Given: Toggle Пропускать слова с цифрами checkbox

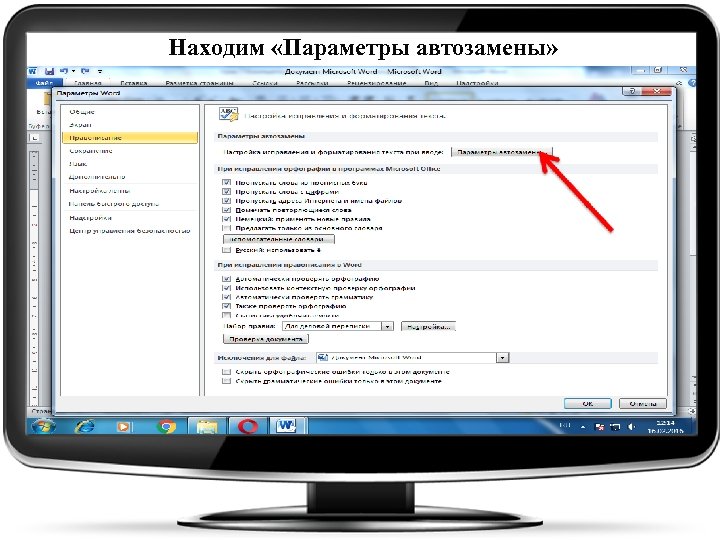Looking at the screenshot, I should pos(226,191).
